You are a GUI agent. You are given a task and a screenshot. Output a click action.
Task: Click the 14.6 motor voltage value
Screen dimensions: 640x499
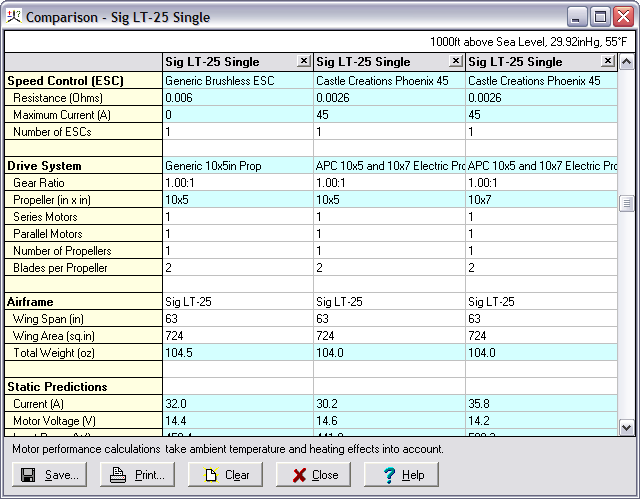click(389, 421)
